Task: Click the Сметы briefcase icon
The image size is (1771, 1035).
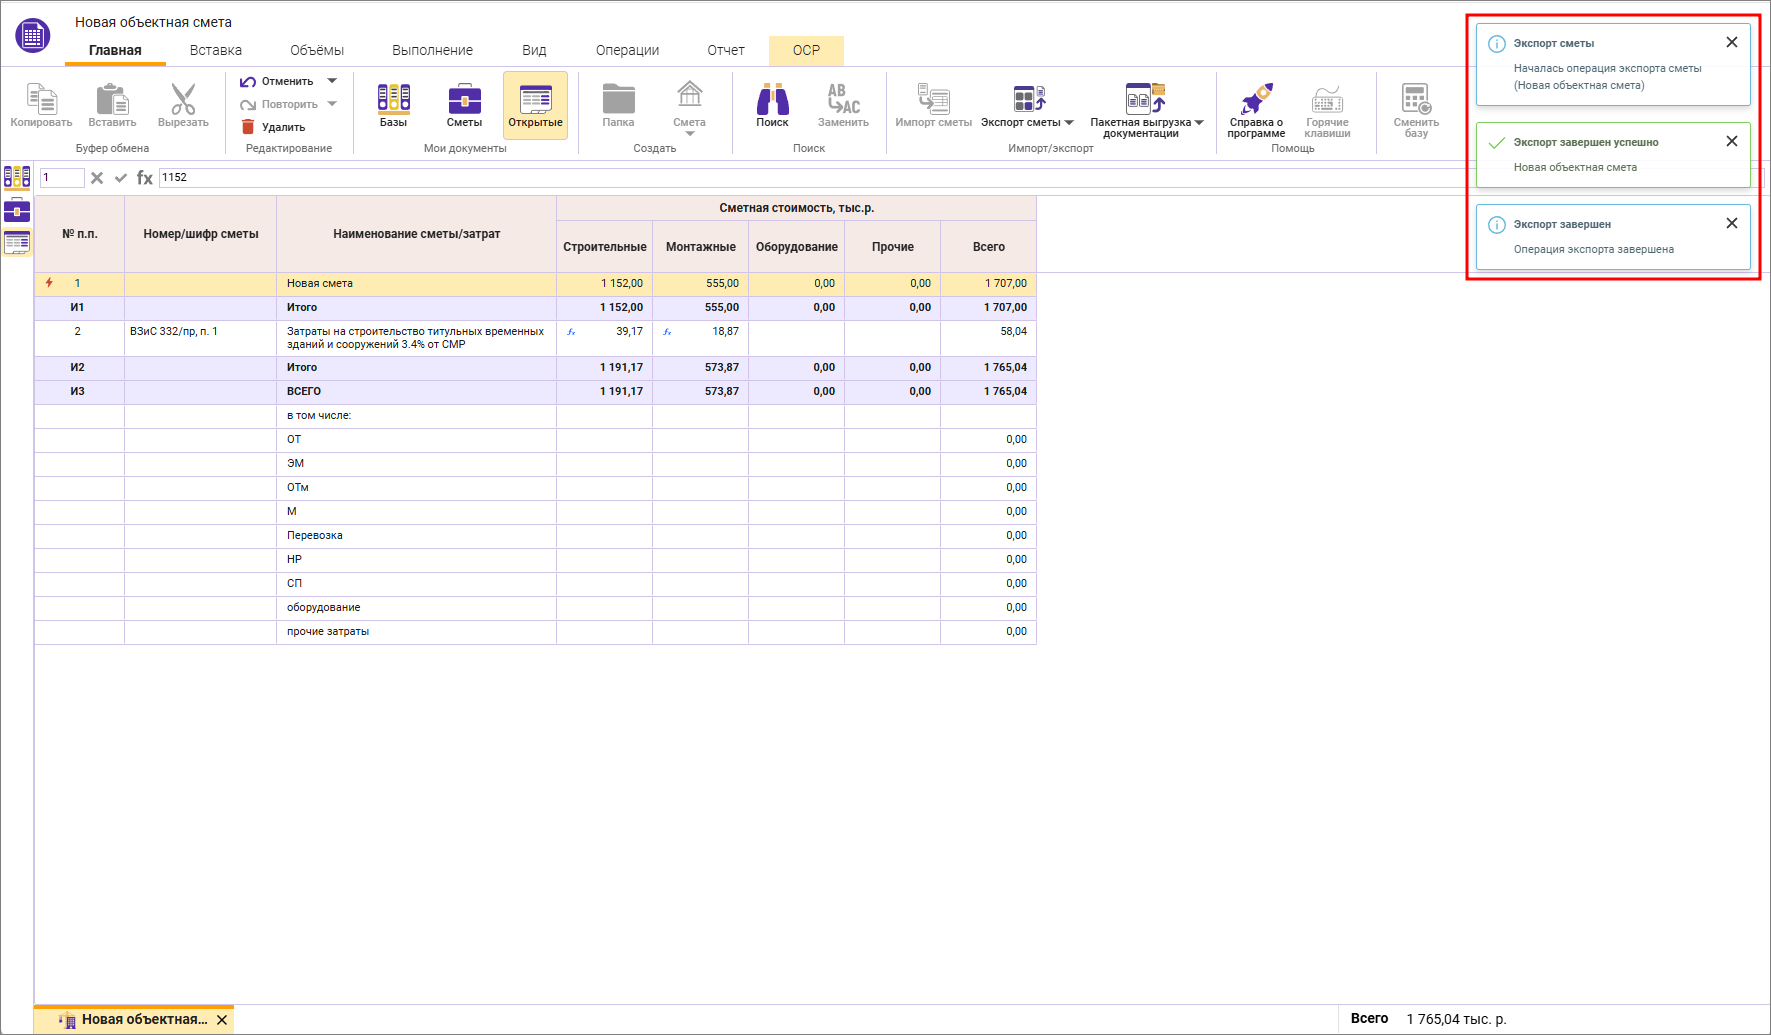Action: click(464, 100)
